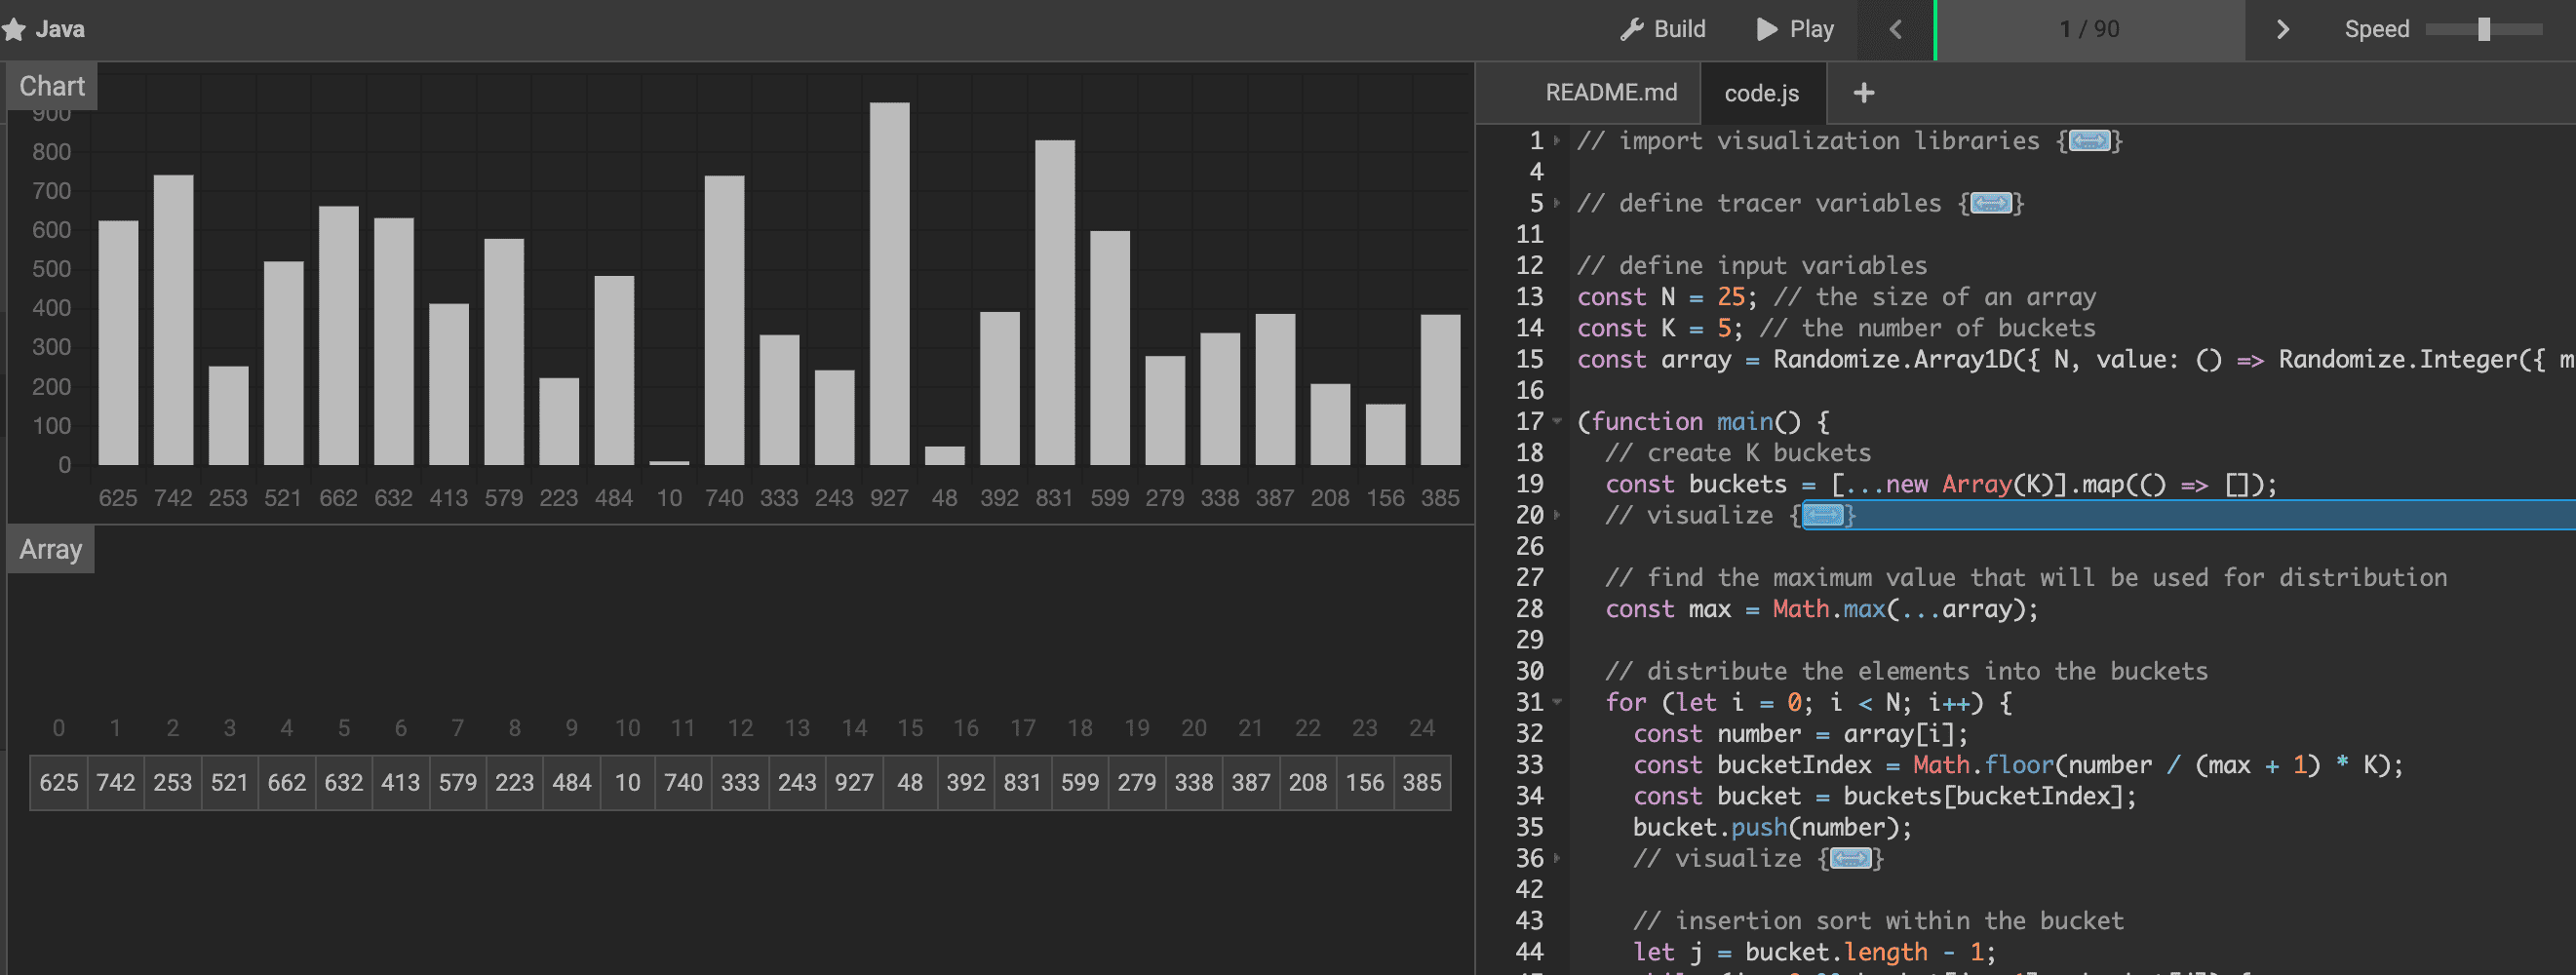Image resolution: width=2576 pixels, height=975 pixels.
Task: Click the chart x-axis label 740
Action: click(724, 498)
